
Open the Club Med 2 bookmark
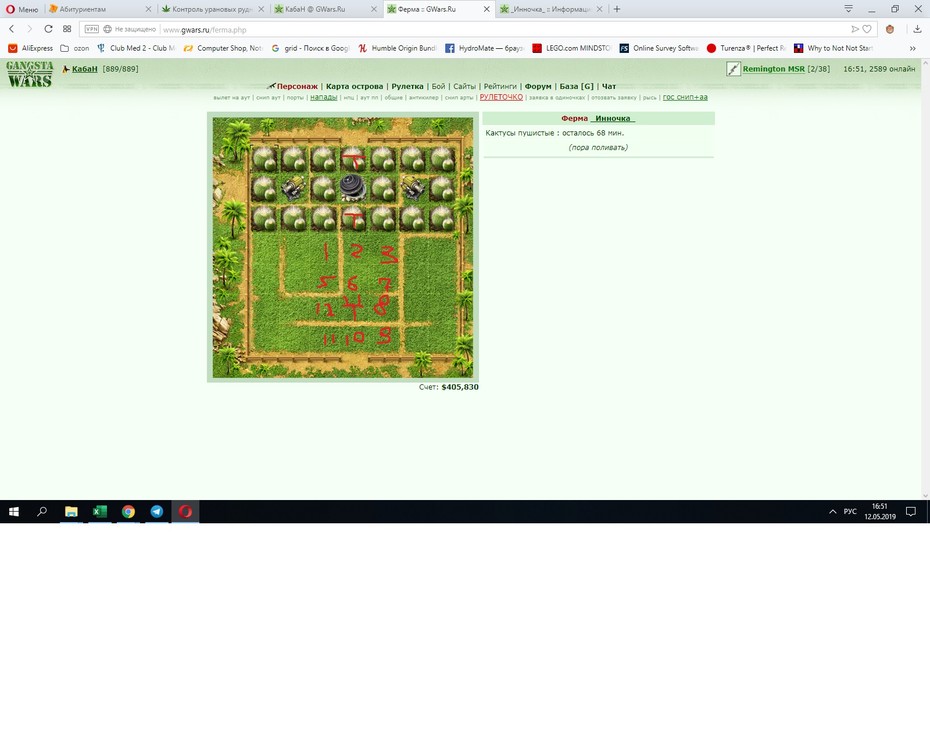click(136, 48)
